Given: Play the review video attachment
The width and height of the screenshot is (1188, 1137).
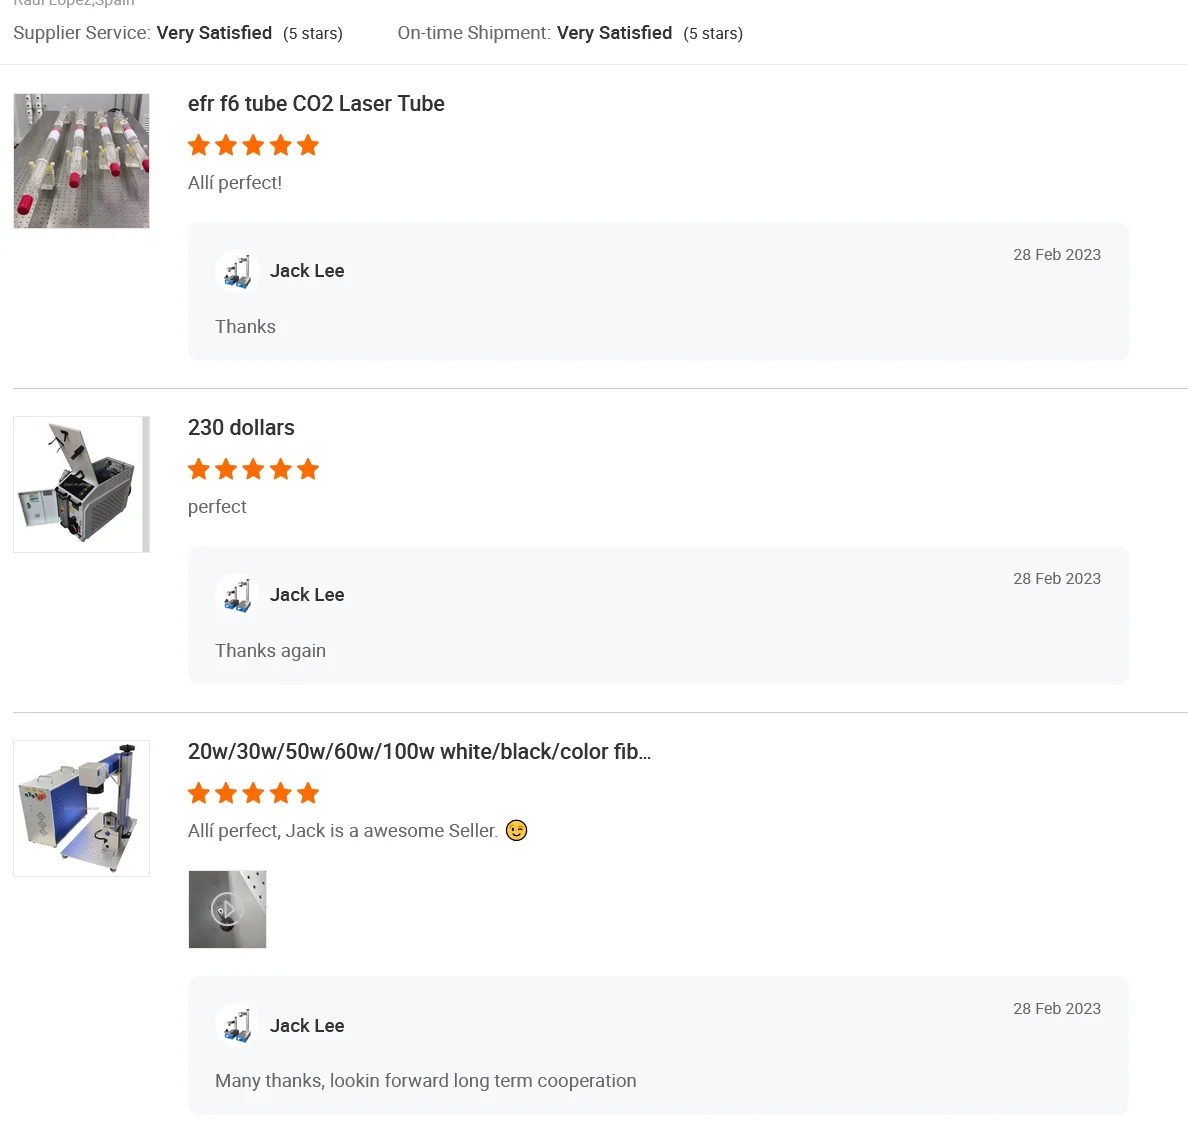Looking at the screenshot, I should tap(228, 909).
